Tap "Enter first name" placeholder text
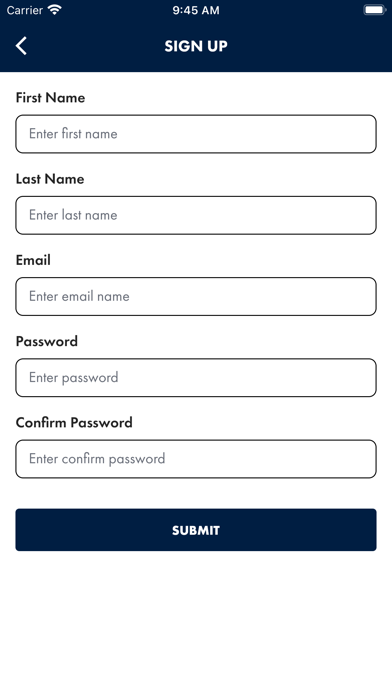The height and width of the screenshot is (696, 392). (x=73, y=134)
